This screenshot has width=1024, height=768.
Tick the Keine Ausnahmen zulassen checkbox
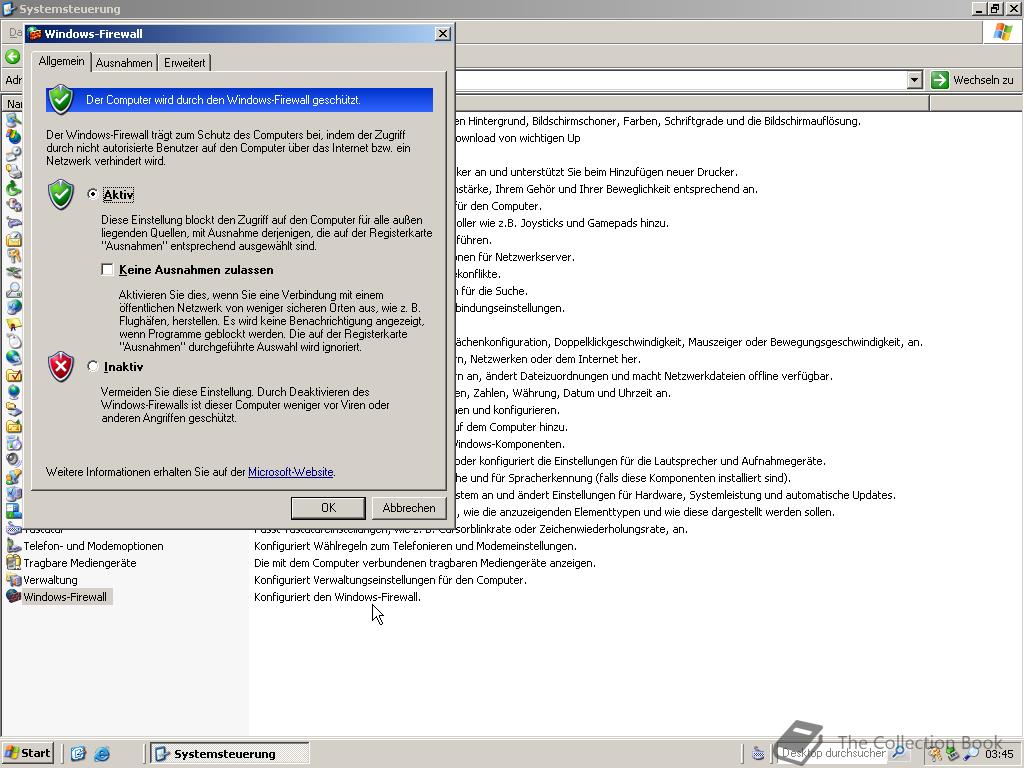(107, 270)
